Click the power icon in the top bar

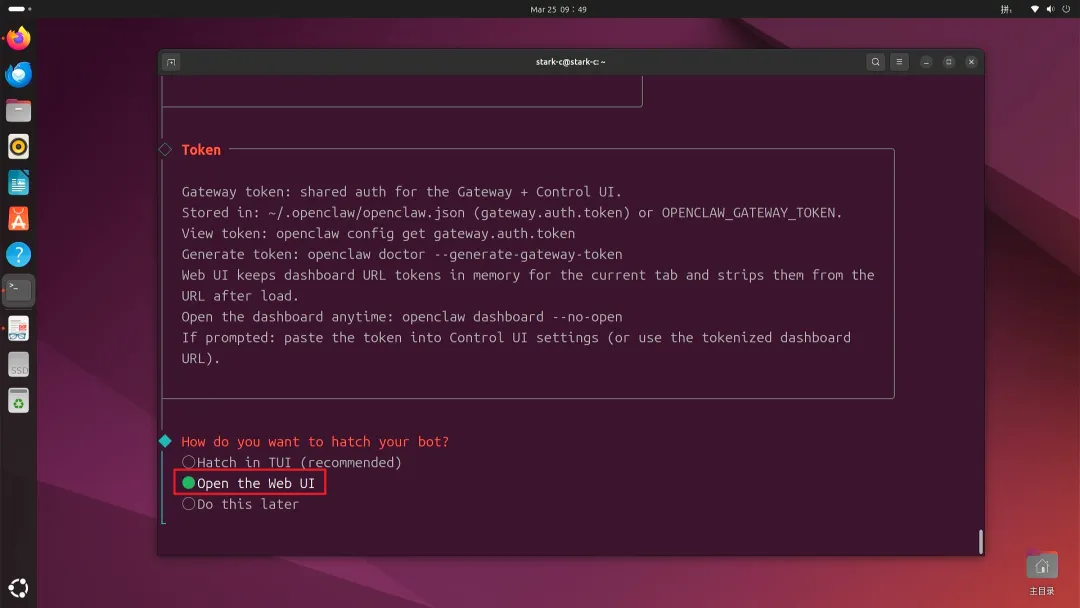click(x=1066, y=9)
